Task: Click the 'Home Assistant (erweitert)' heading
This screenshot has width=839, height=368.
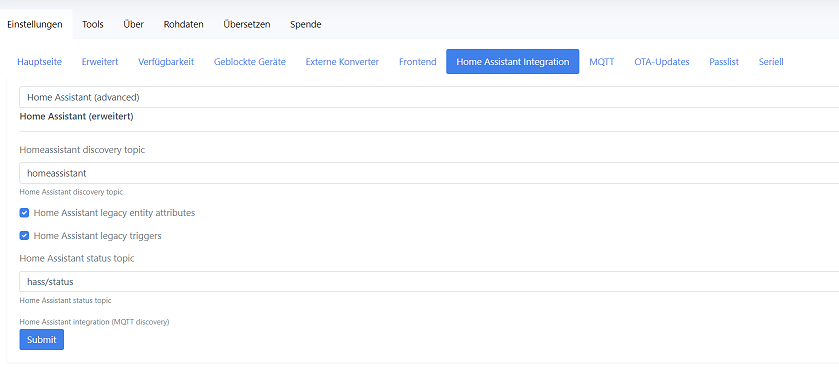Action: 77,116
